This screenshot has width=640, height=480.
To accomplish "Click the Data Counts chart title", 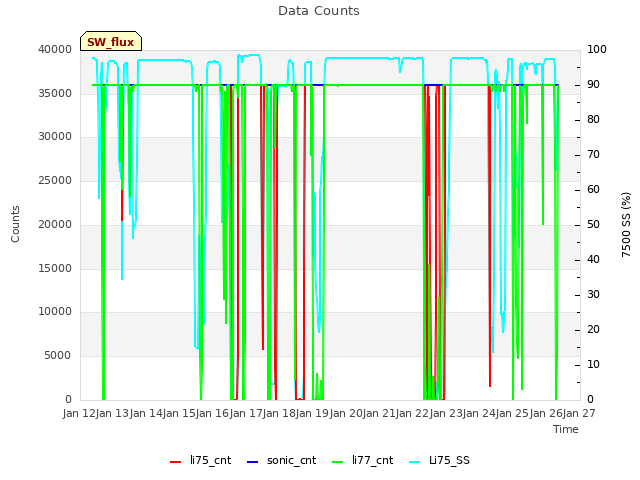I will tap(319, 11).
